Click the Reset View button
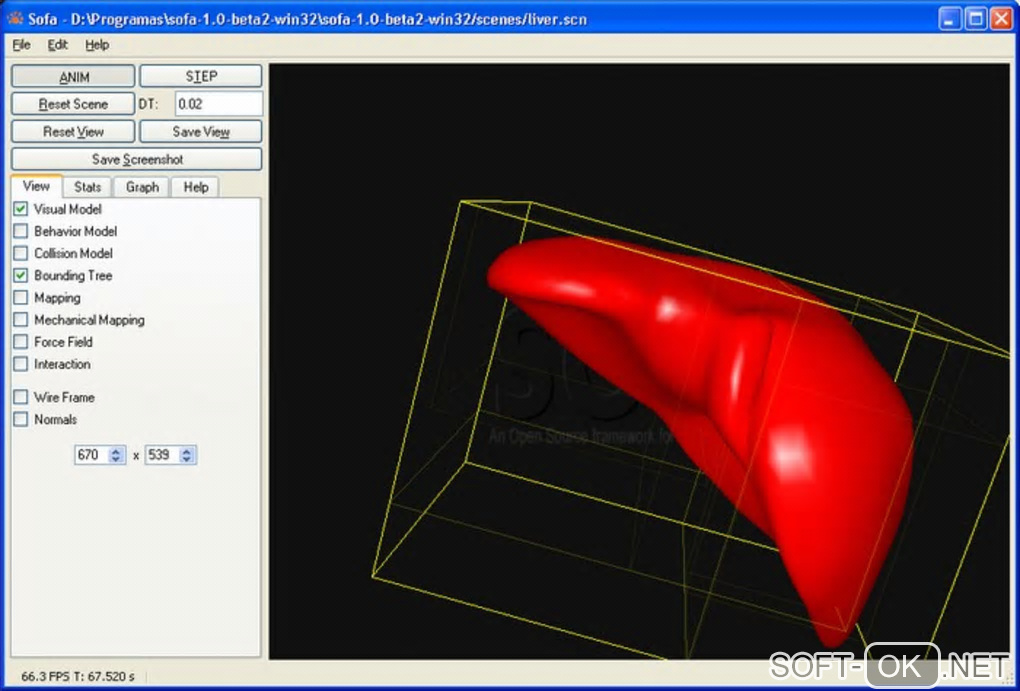This screenshot has height=691, width=1020. coord(73,131)
